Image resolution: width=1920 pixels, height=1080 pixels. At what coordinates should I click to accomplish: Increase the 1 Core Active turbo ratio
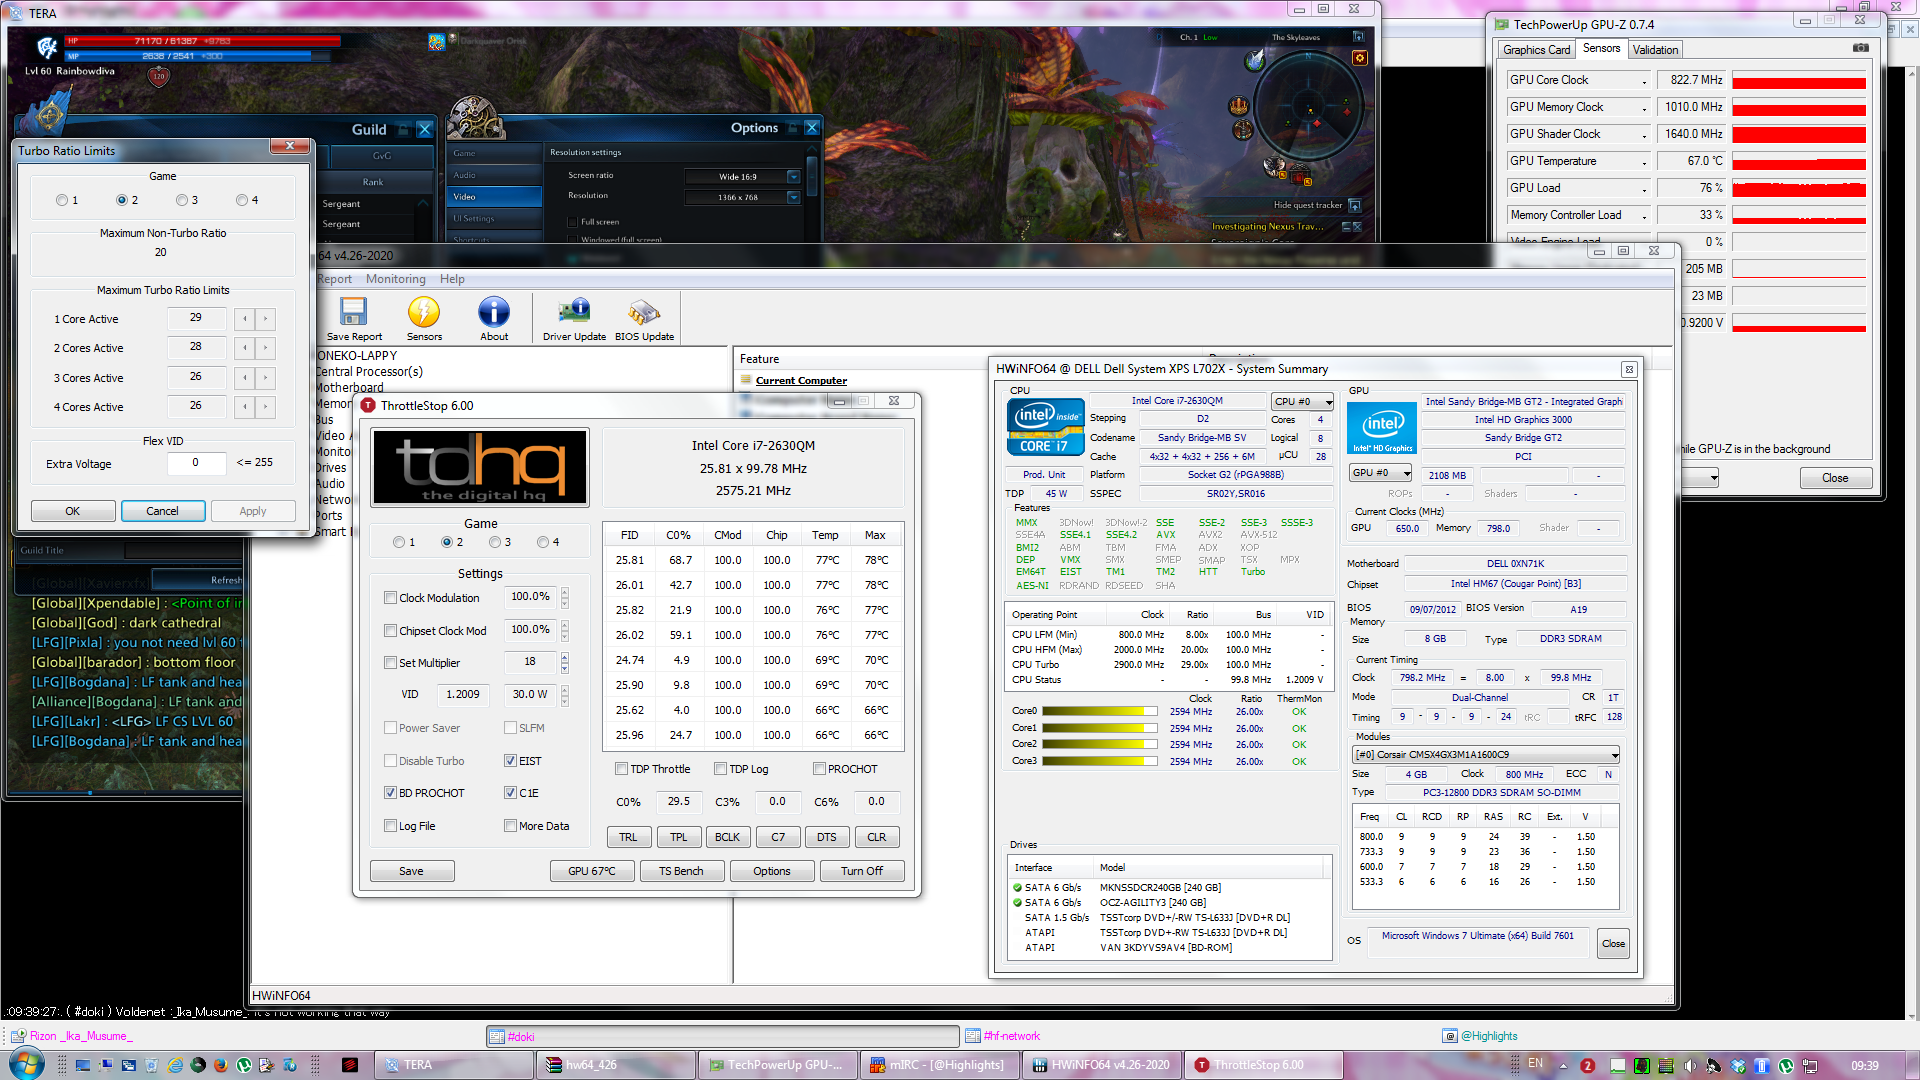266,319
